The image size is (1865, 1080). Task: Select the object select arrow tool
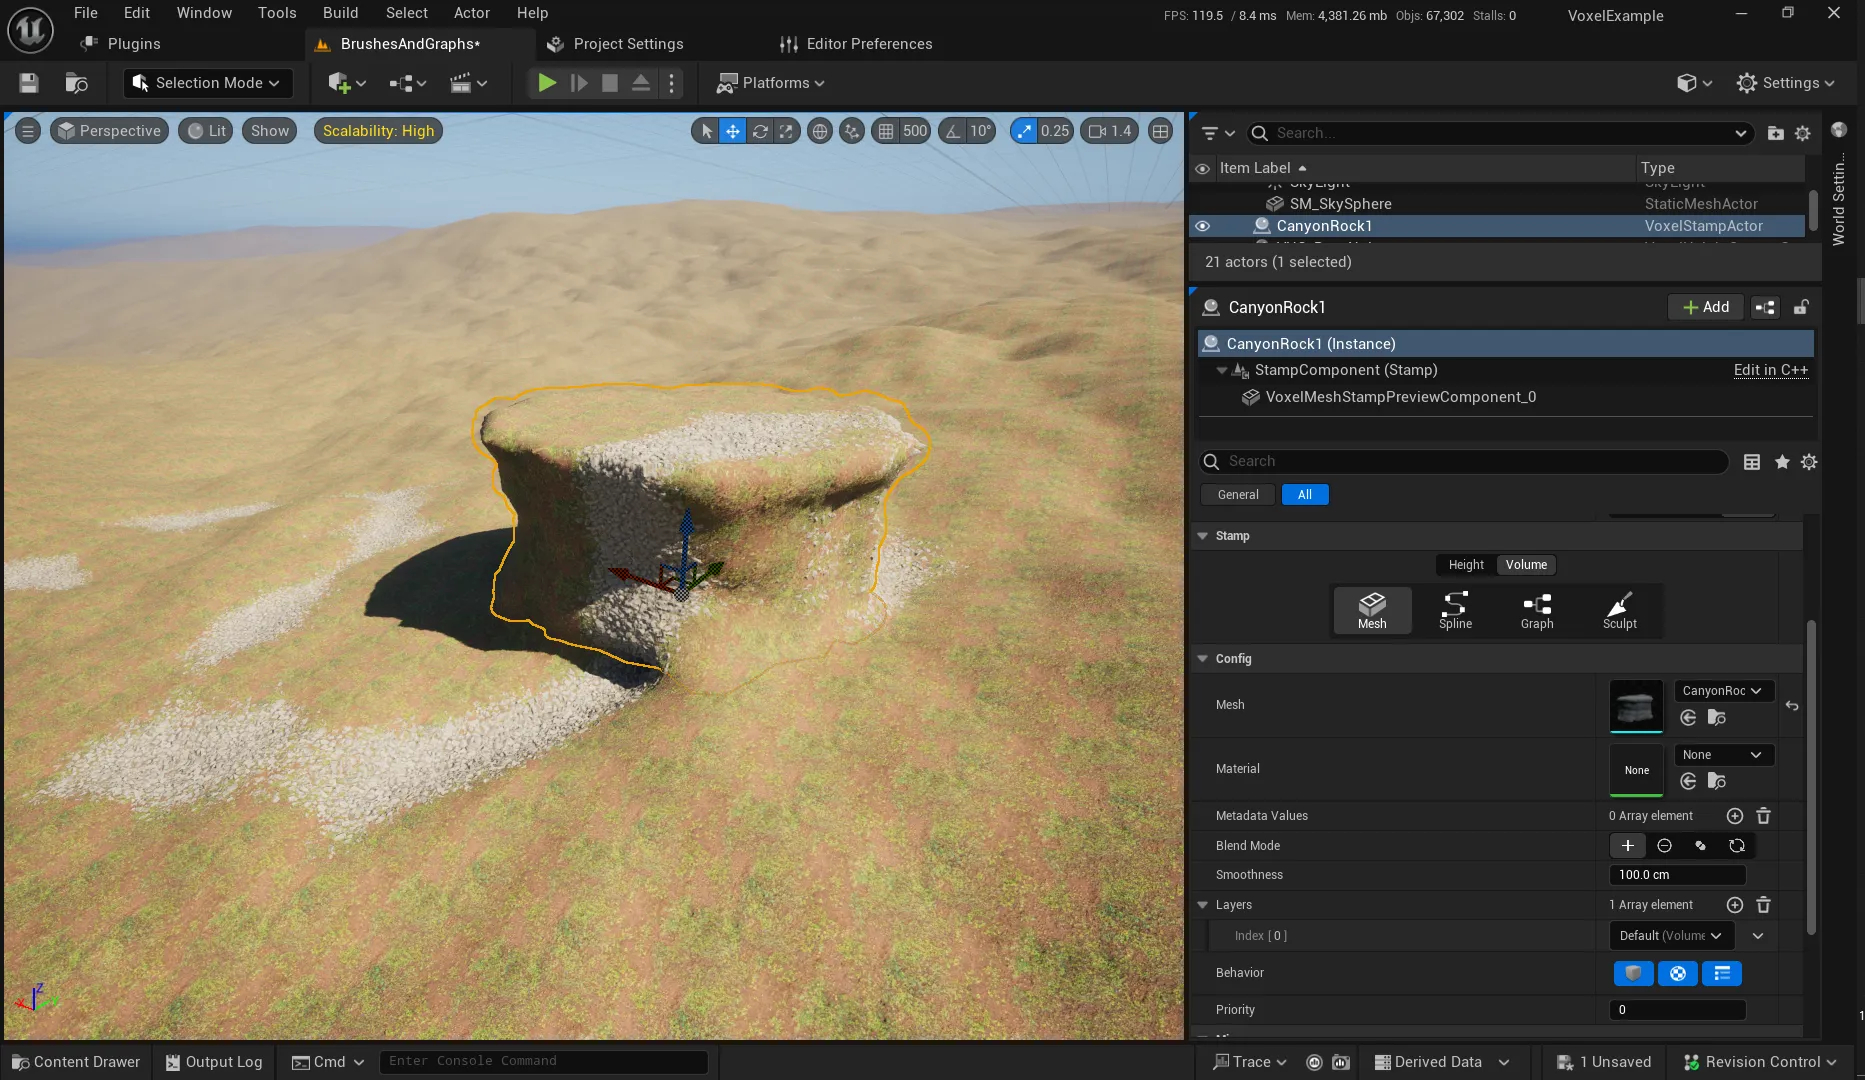pyautogui.click(x=706, y=130)
